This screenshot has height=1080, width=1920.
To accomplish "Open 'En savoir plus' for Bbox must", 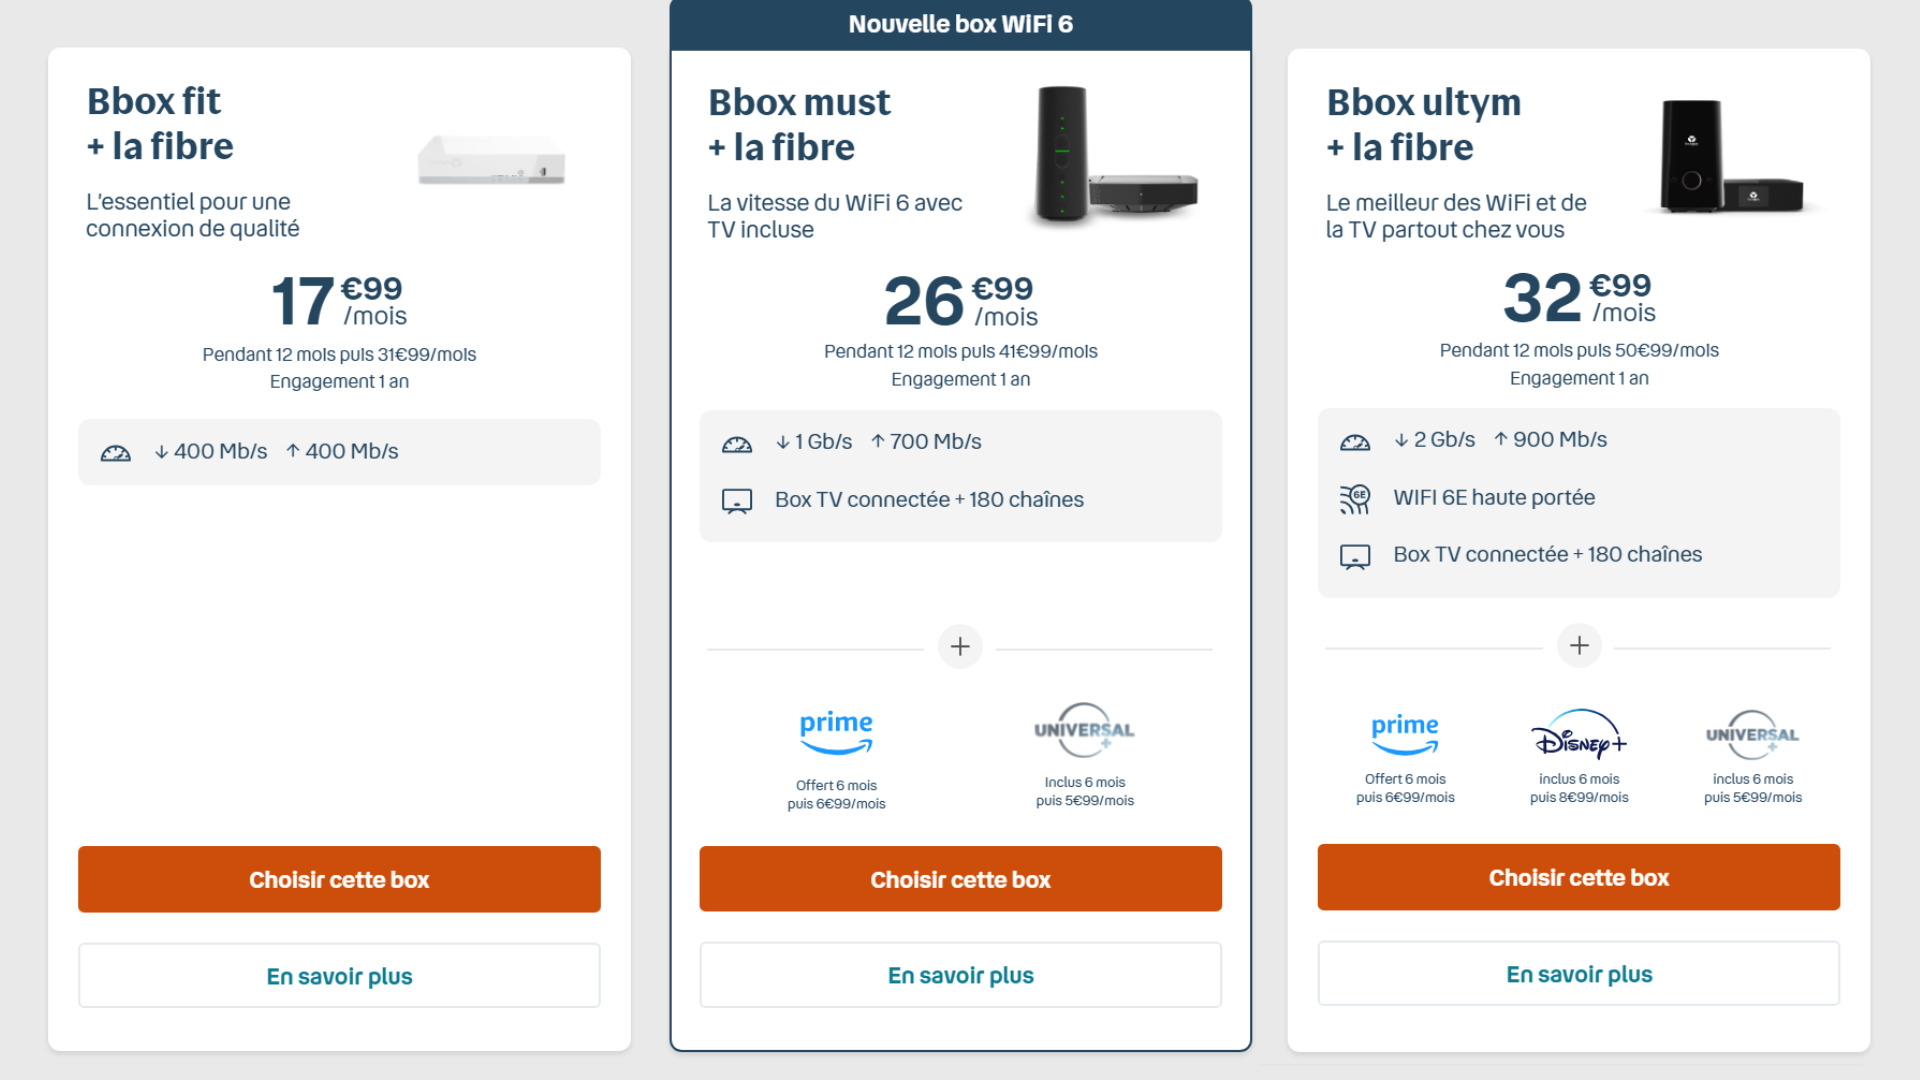I will [x=960, y=975].
